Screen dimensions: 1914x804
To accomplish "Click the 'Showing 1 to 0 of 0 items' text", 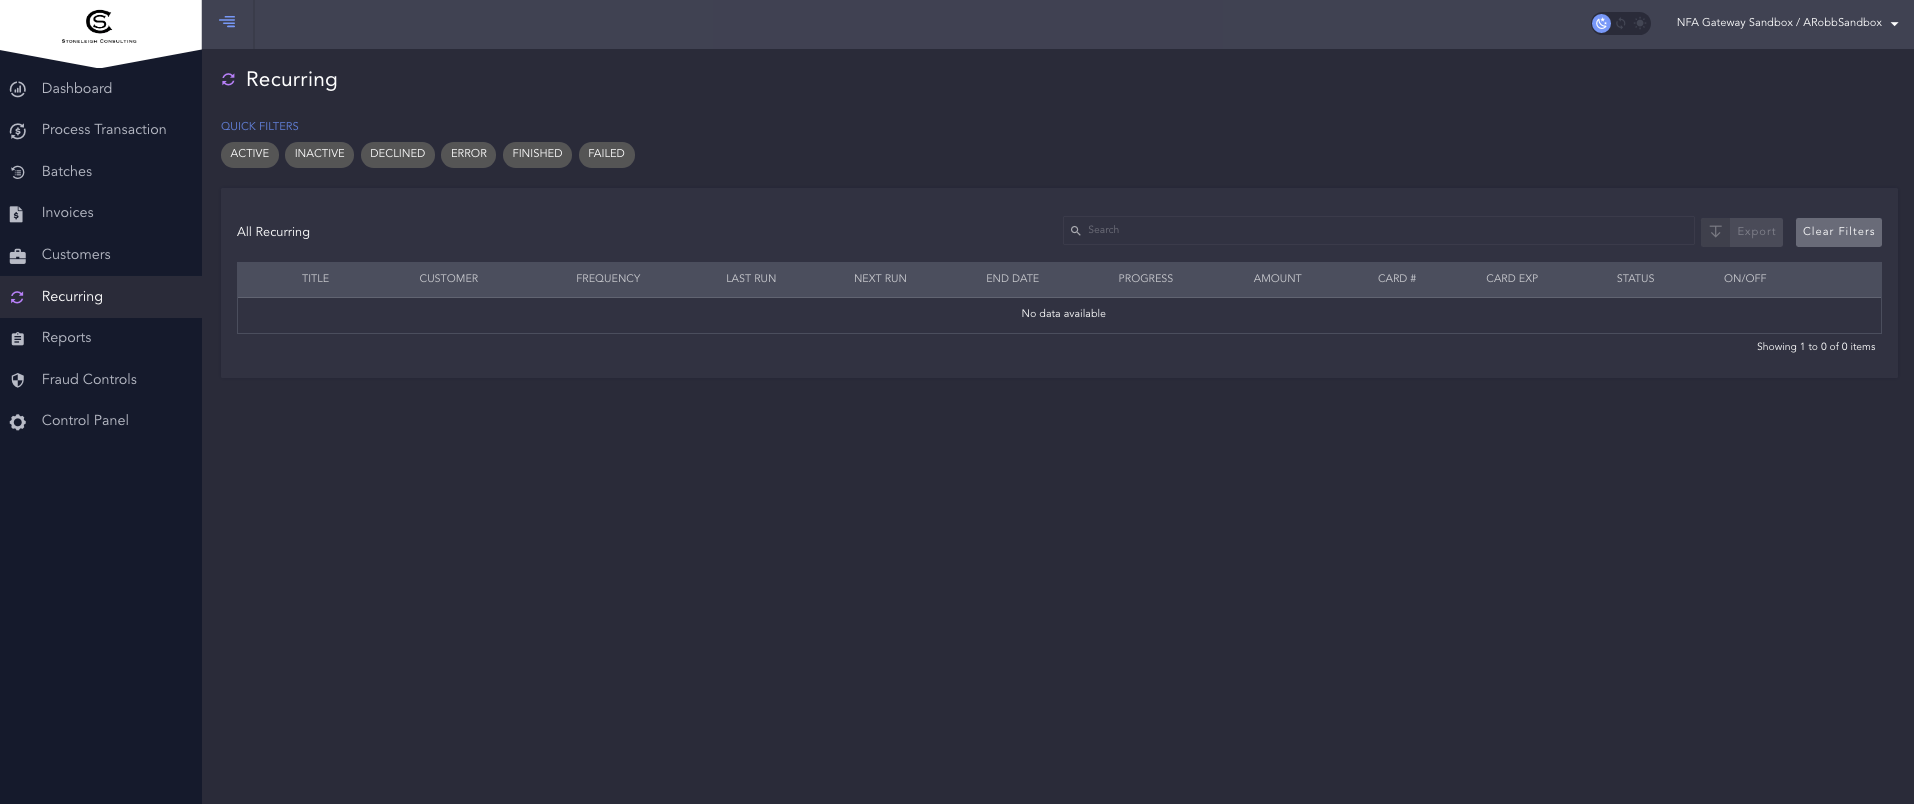I will coord(1815,347).
